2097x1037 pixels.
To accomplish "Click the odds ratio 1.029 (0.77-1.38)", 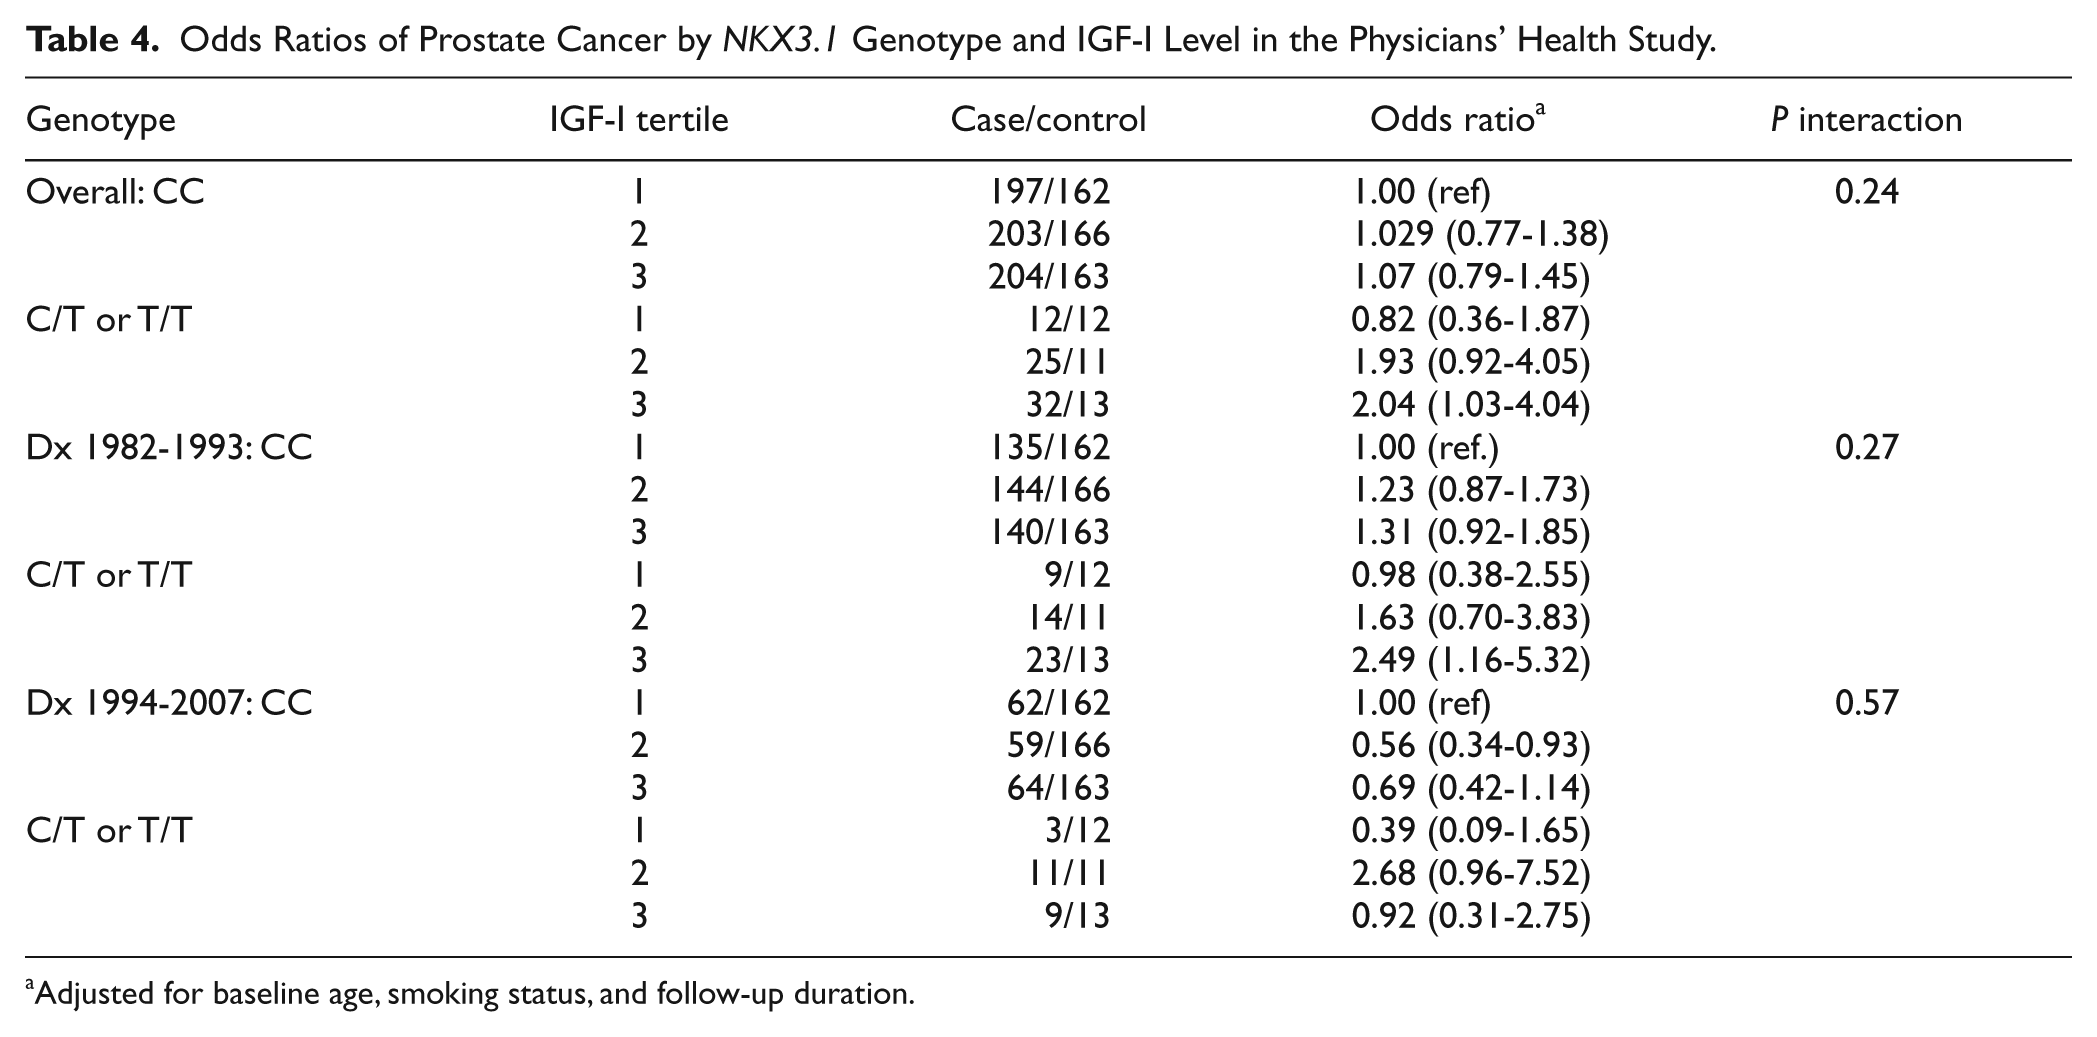I will [1480, 234].
